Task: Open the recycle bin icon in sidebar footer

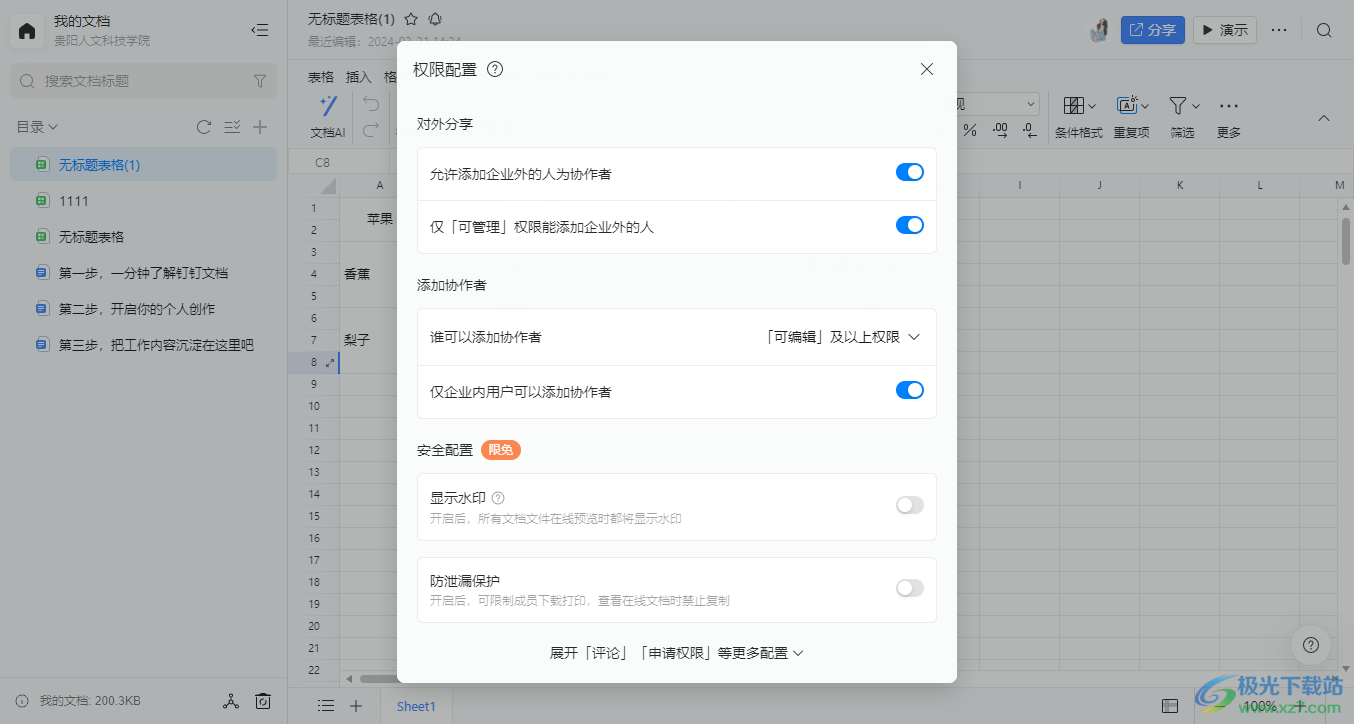Action: pyautogui.click(x=263, y=701)
